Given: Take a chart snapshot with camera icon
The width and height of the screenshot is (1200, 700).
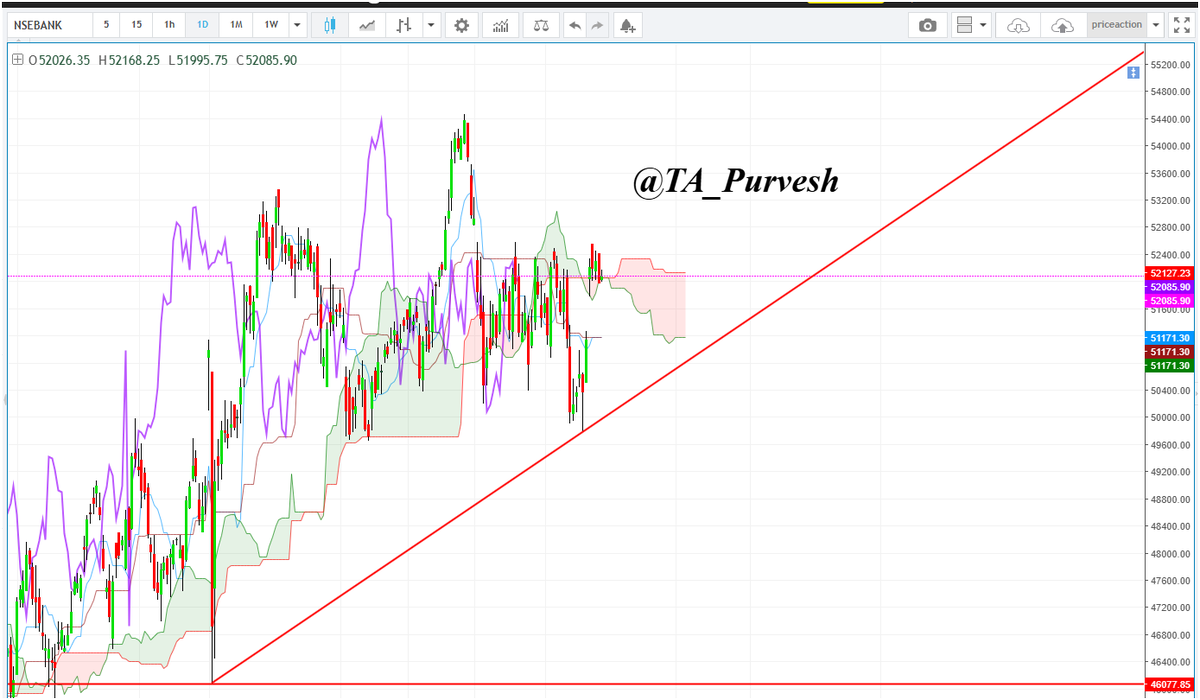Looking at the screenshot, I should point(928,25).
